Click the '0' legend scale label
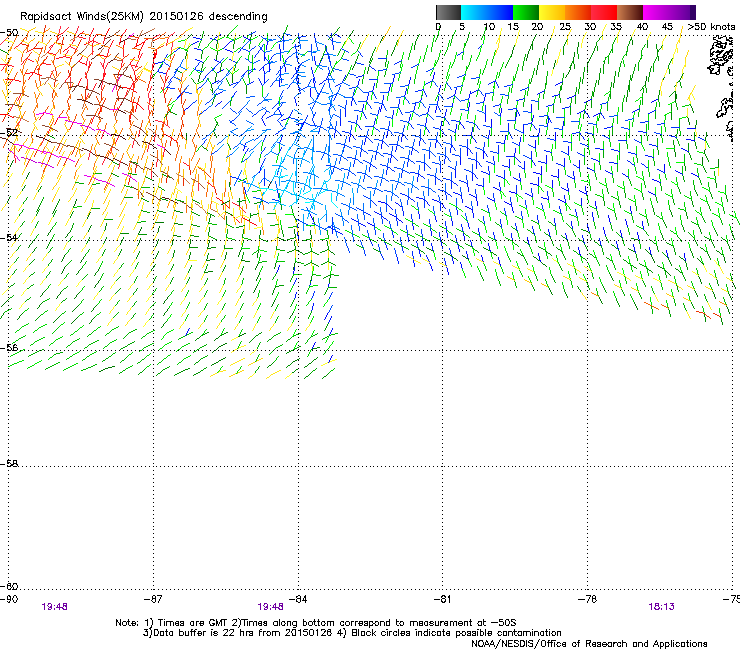Screen dimensions: 740x650 pos(438,27)
